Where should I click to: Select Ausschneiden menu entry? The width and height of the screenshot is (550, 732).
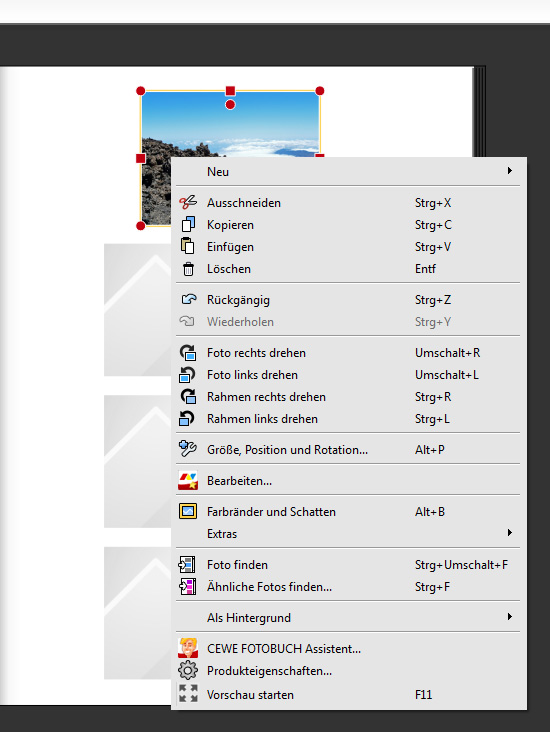348,203
